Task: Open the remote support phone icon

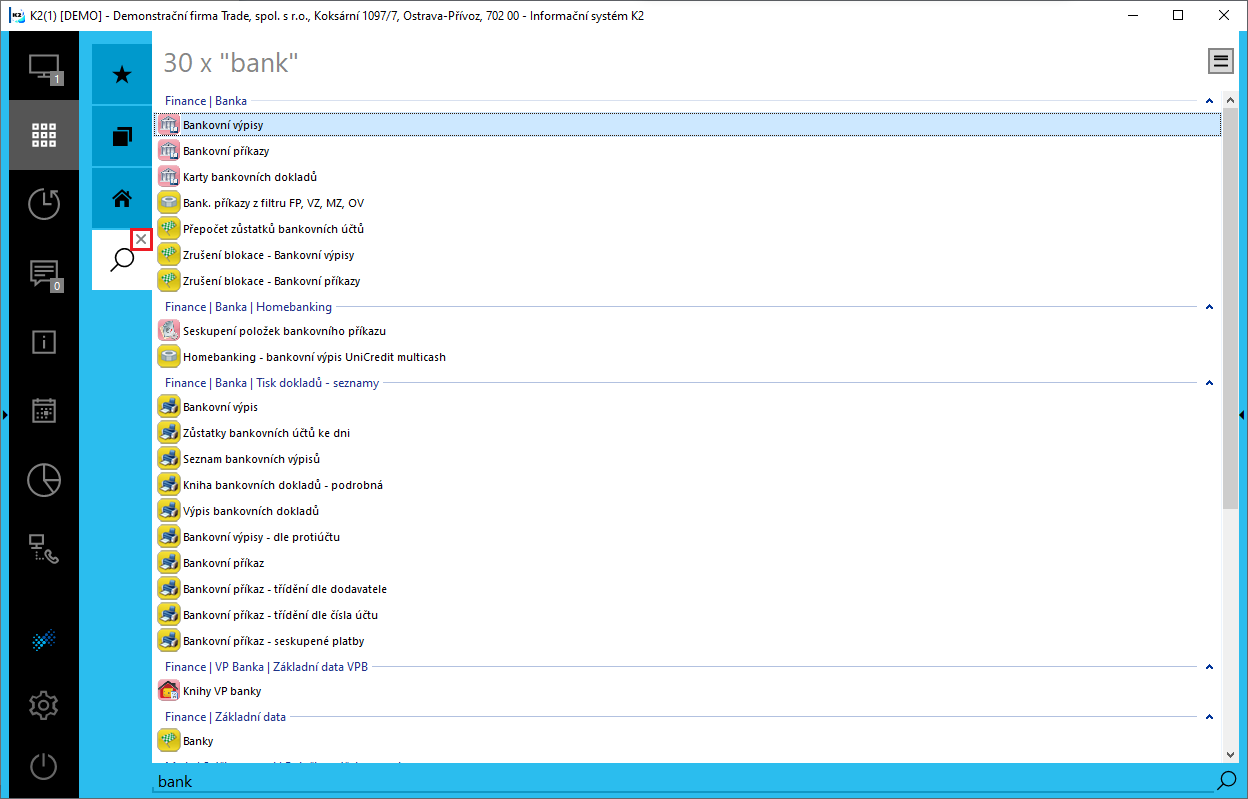Action: pos(43,549)
